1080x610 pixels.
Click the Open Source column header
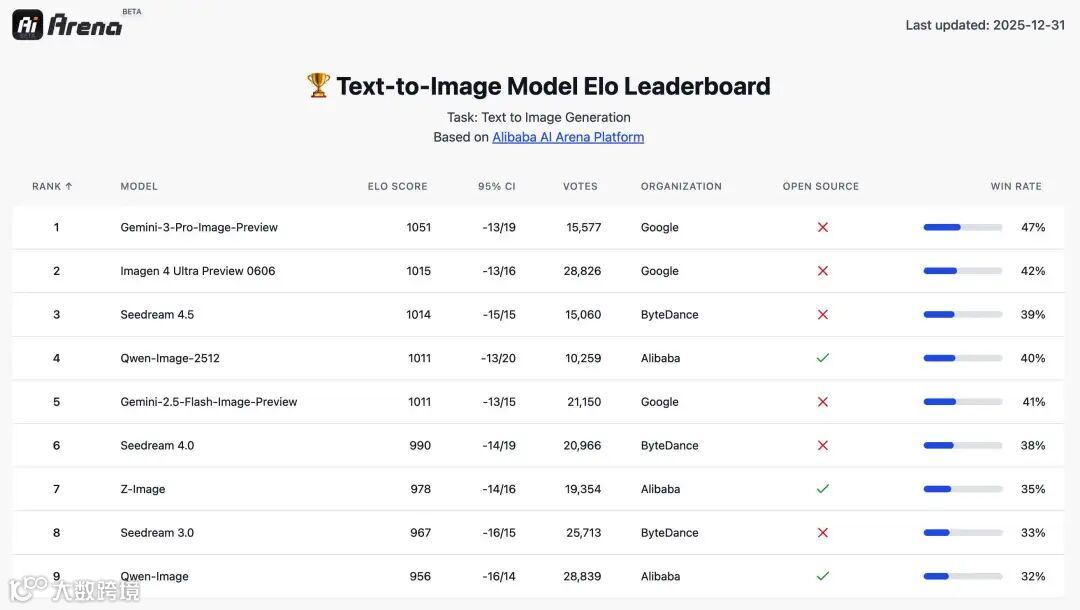(820, 186)
